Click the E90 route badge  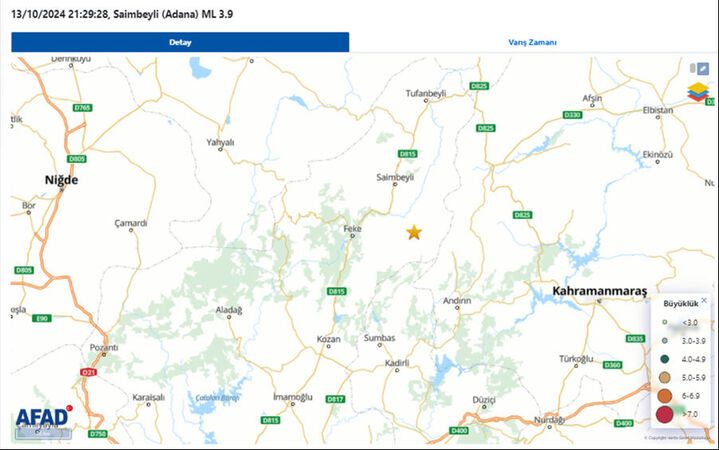click(x=42, y=318)
